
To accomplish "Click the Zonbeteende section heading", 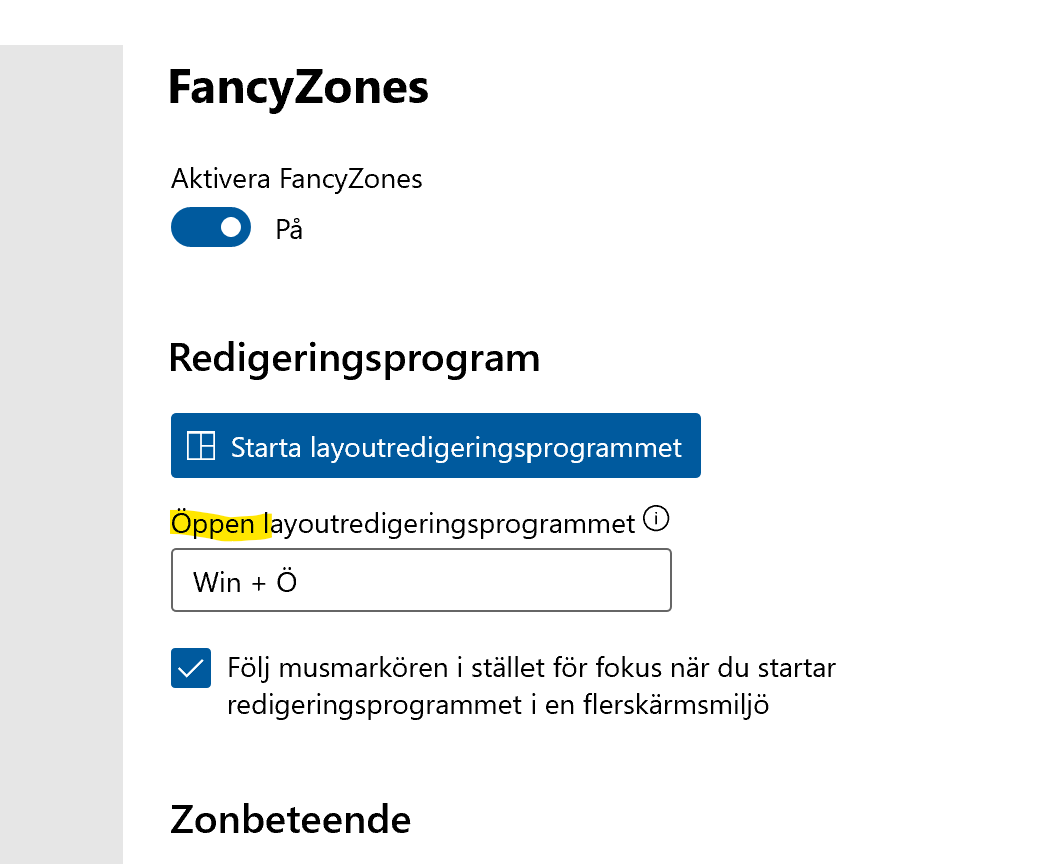I will (289, 819).
